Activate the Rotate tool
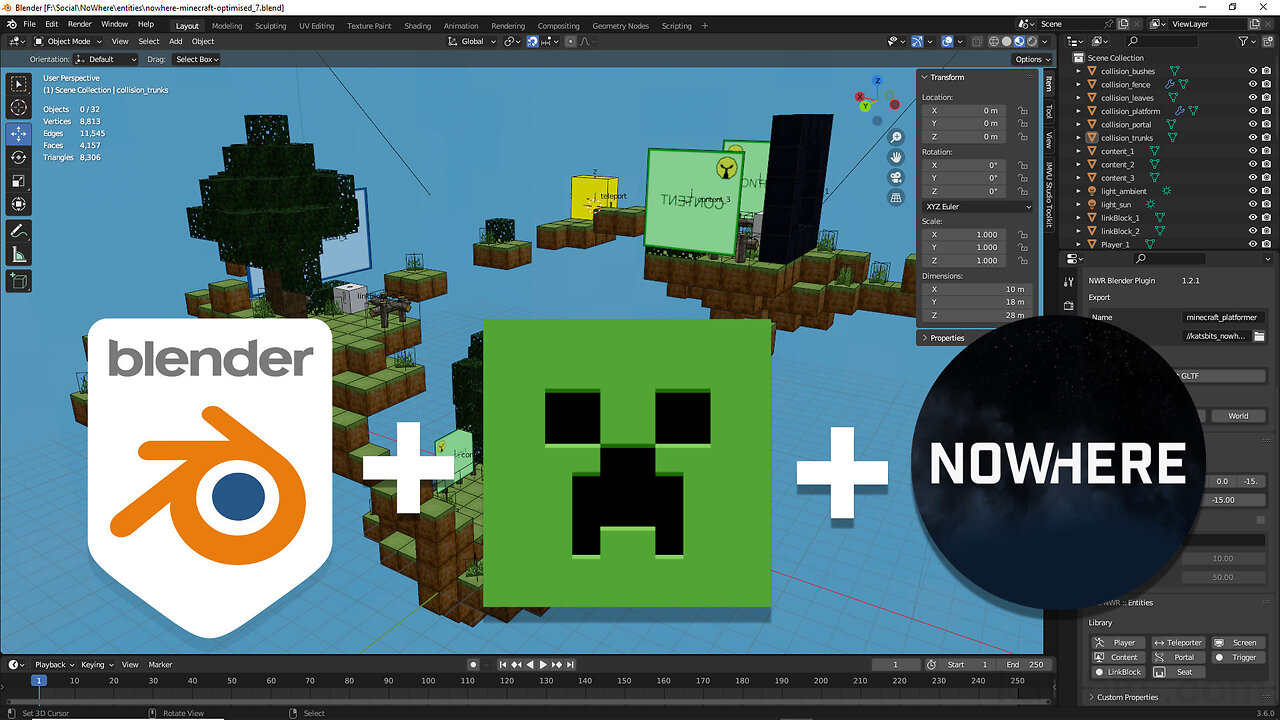The height and width of the screenshot is (720, 1280). tap(19, 157)
